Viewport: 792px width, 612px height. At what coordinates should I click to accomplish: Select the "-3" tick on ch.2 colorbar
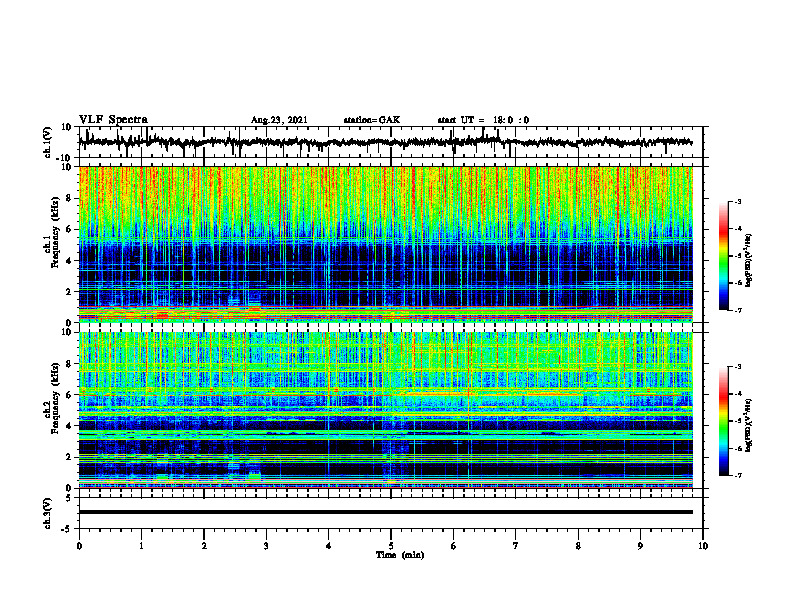point(737,367)
